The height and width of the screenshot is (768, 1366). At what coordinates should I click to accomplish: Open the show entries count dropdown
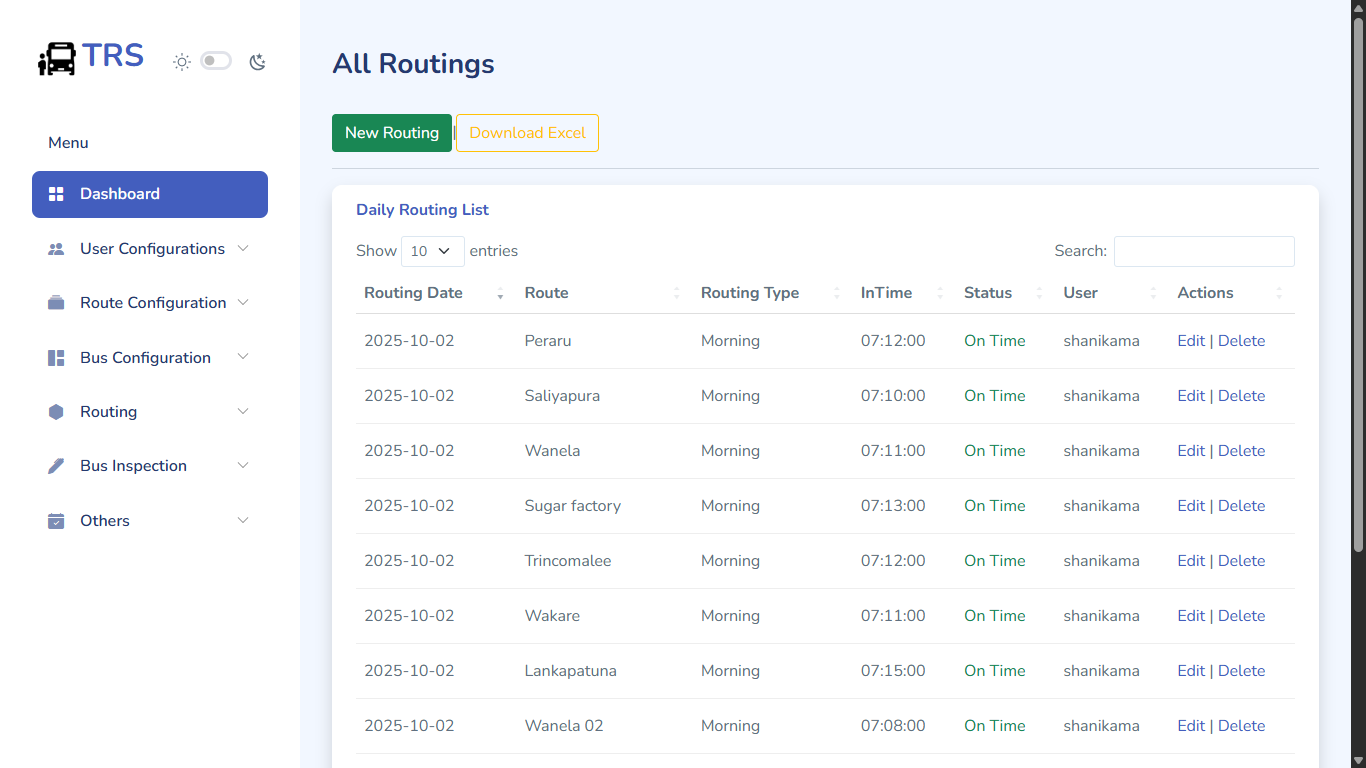pyautogui.click(x=432, y=251)
